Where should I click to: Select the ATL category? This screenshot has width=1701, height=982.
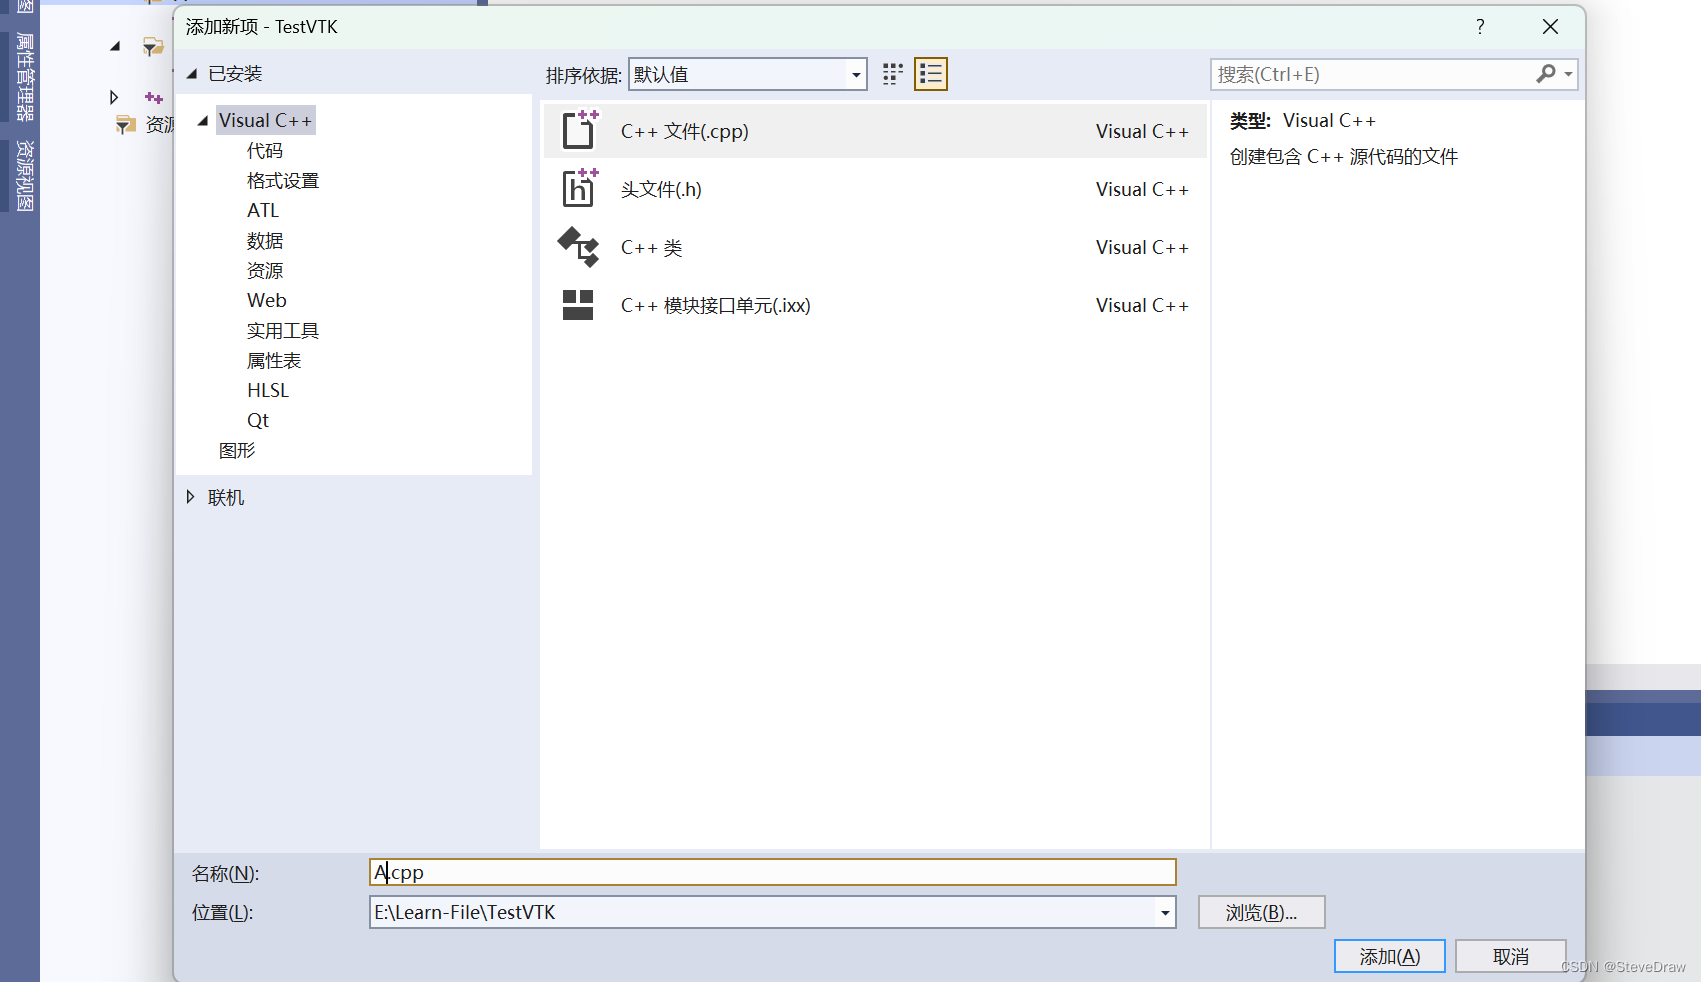pos(263,211)
